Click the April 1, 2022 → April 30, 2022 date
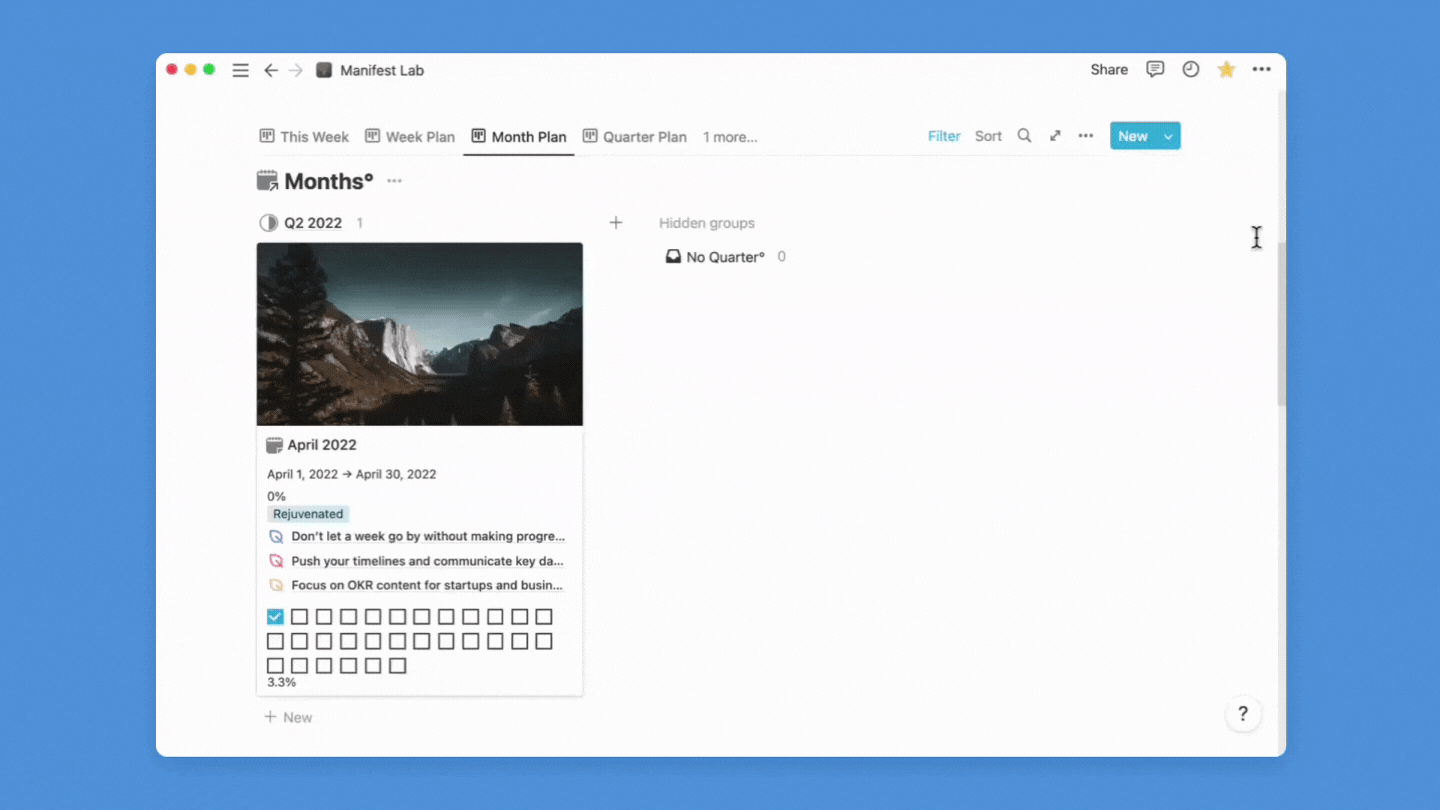This screenshot has width=1440, height=810. [x=352, y=474]
